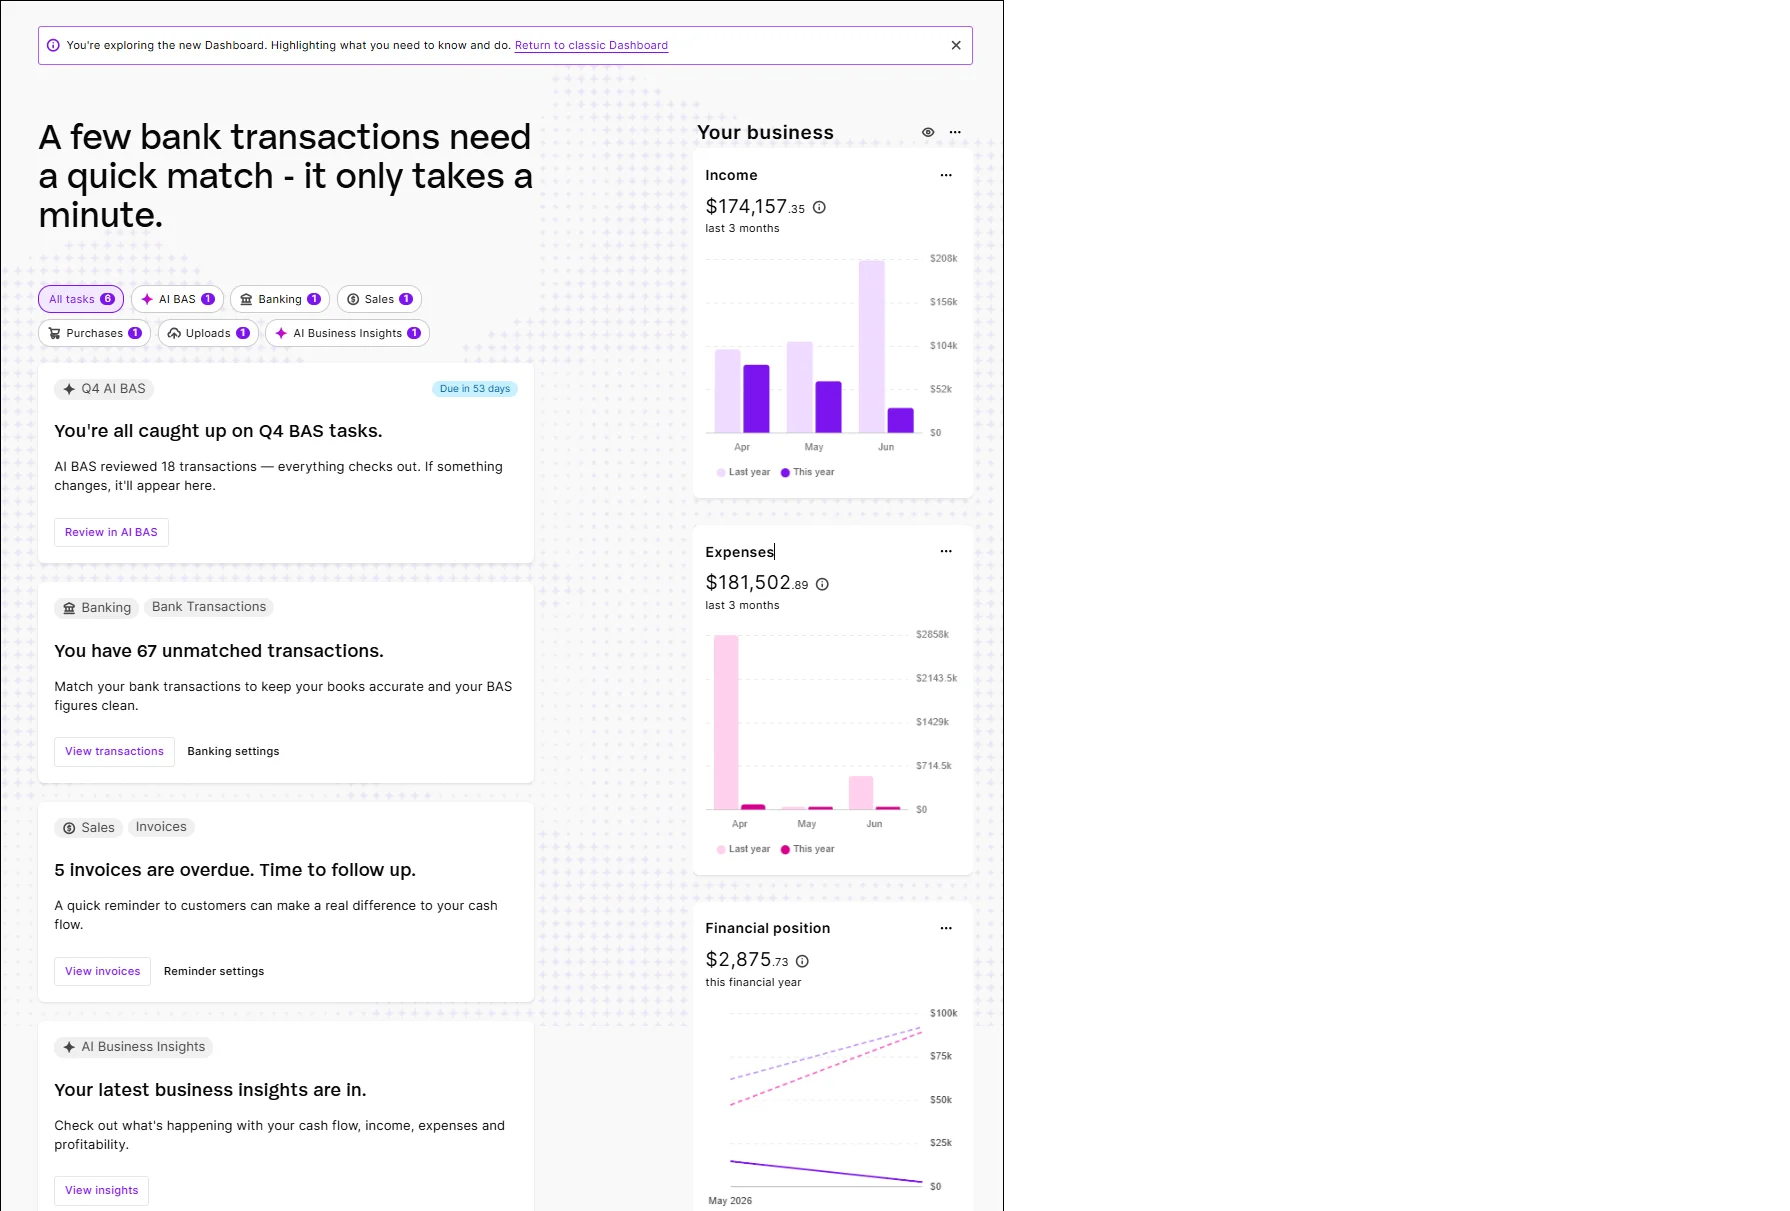Filter tasks by Banking
This screenshot has height=1211, width=1790.
(x=280, y=299)
